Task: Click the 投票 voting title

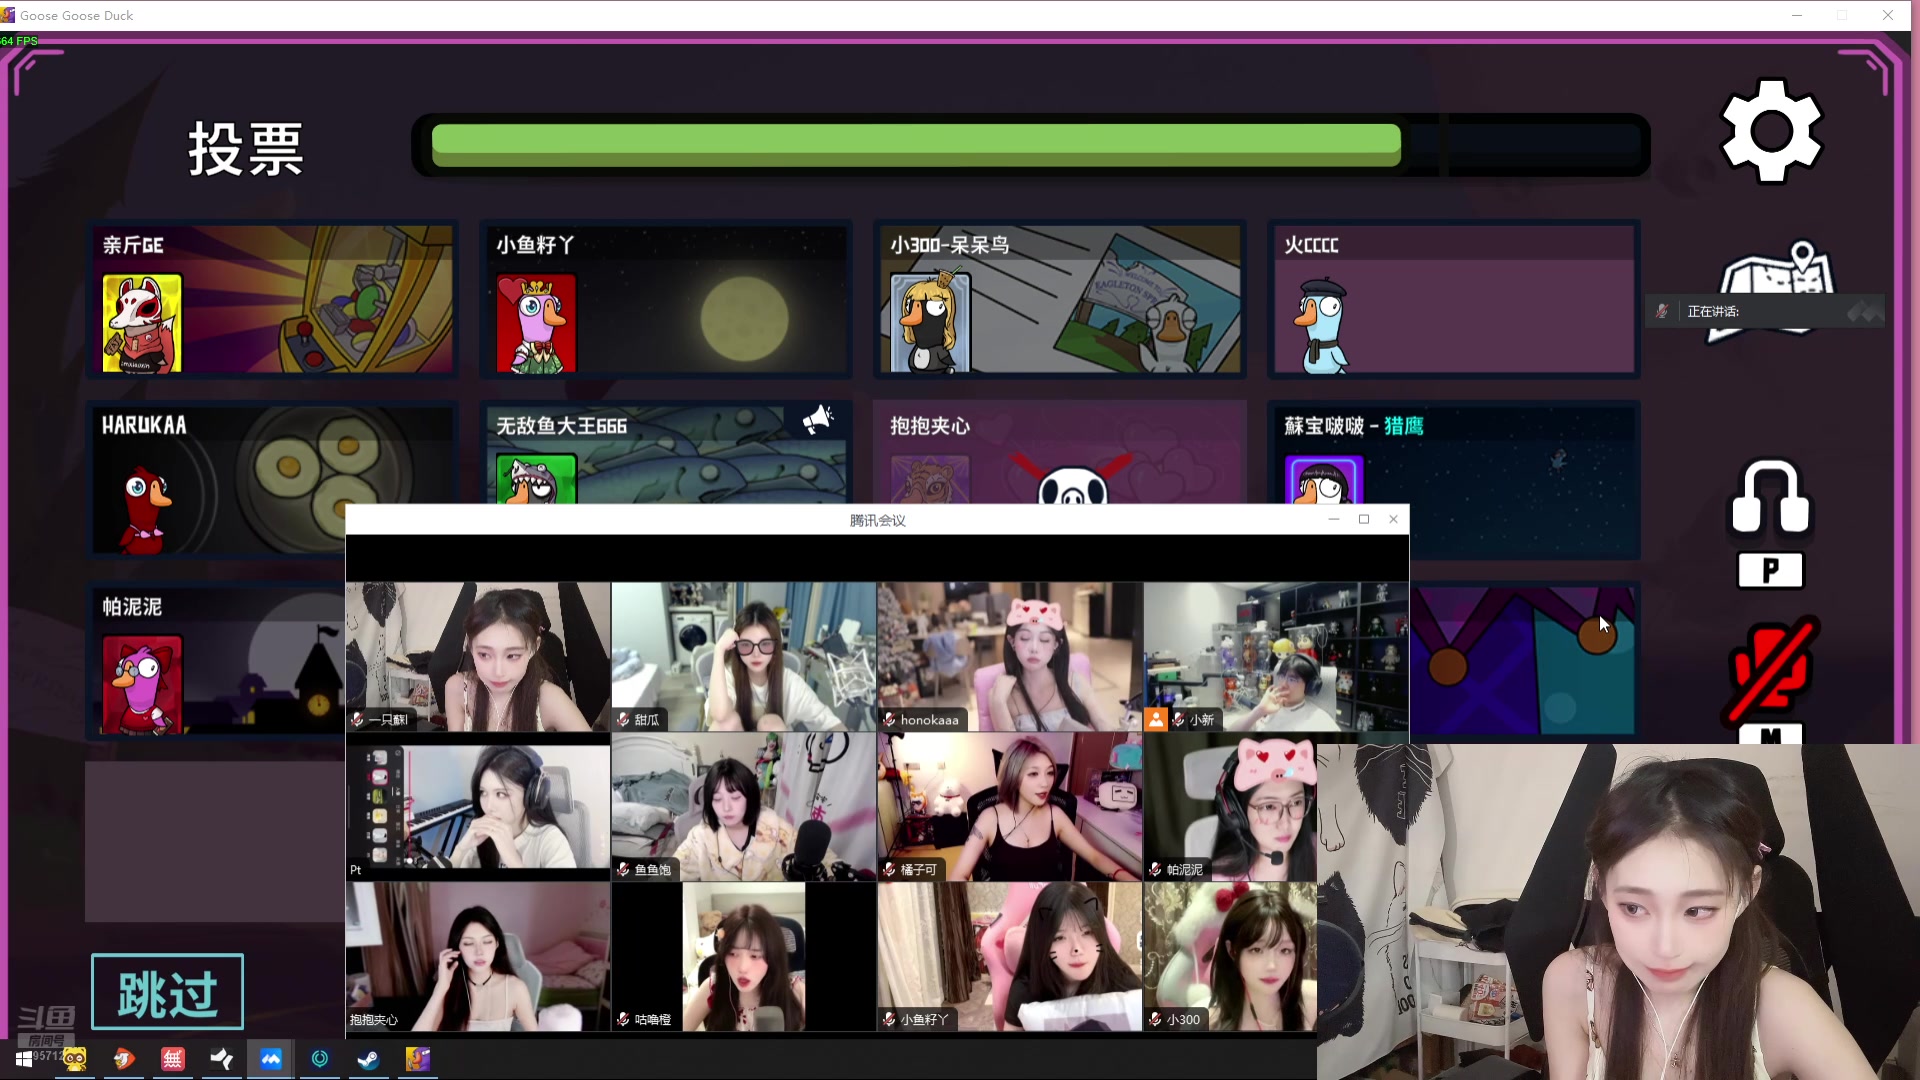Action: pos(246,149)
